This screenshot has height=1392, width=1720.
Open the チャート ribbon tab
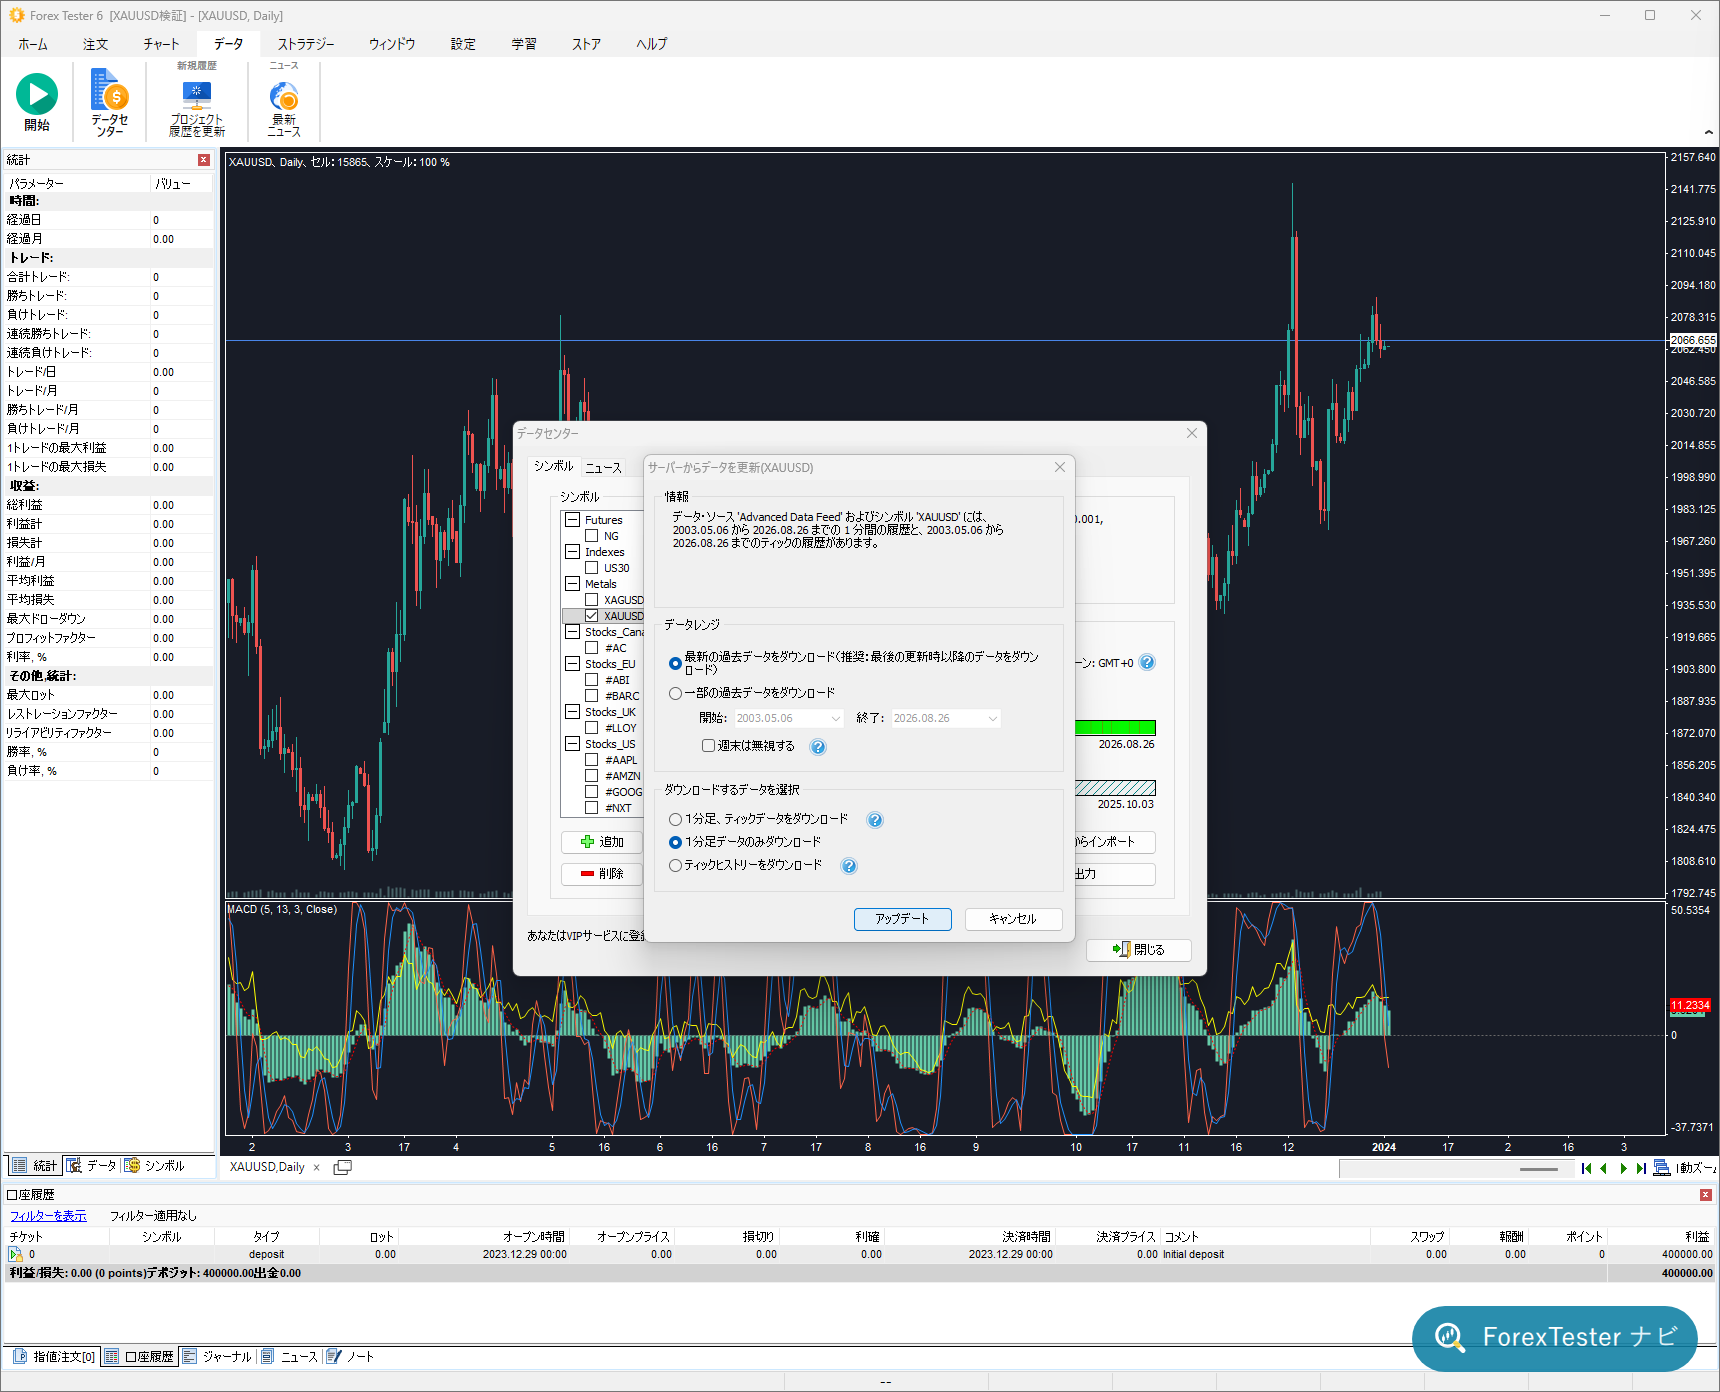pos(161,44)
